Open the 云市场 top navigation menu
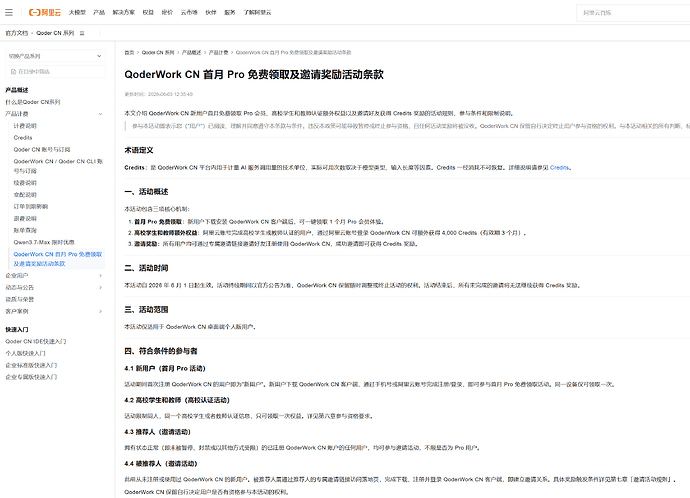 point(189,12)
